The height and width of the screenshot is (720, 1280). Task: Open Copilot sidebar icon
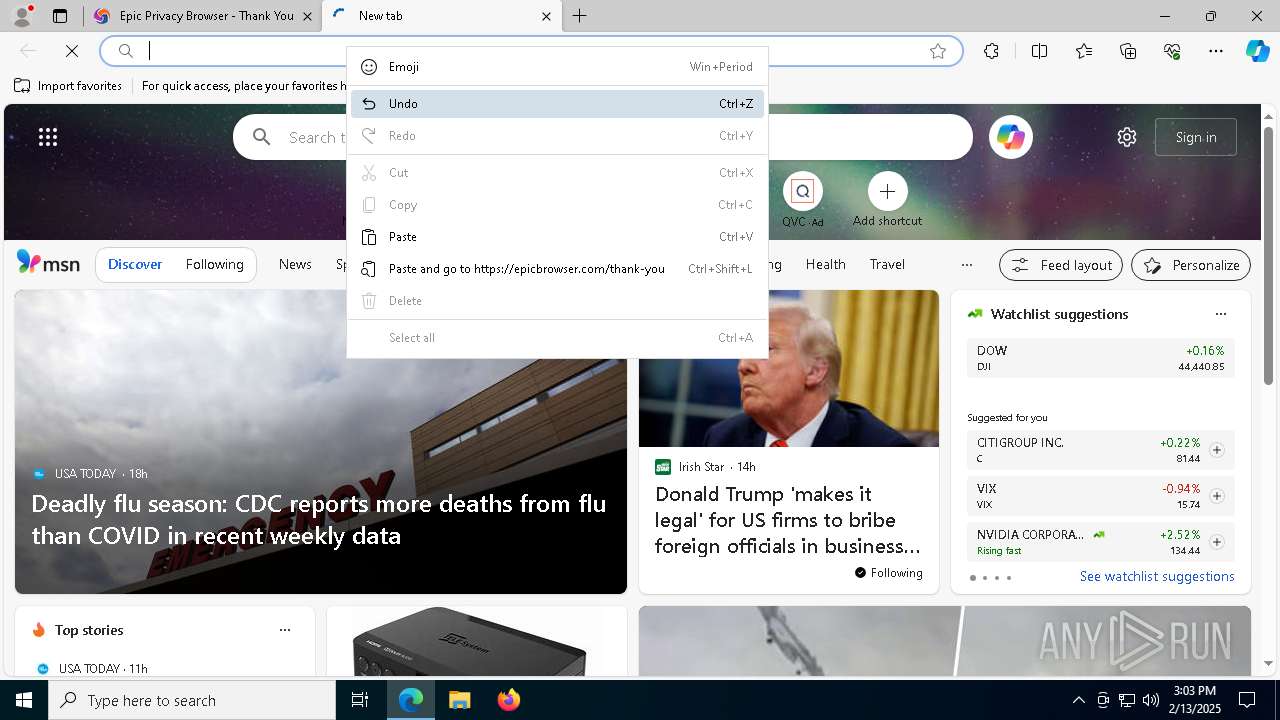tap(1258, 51)
